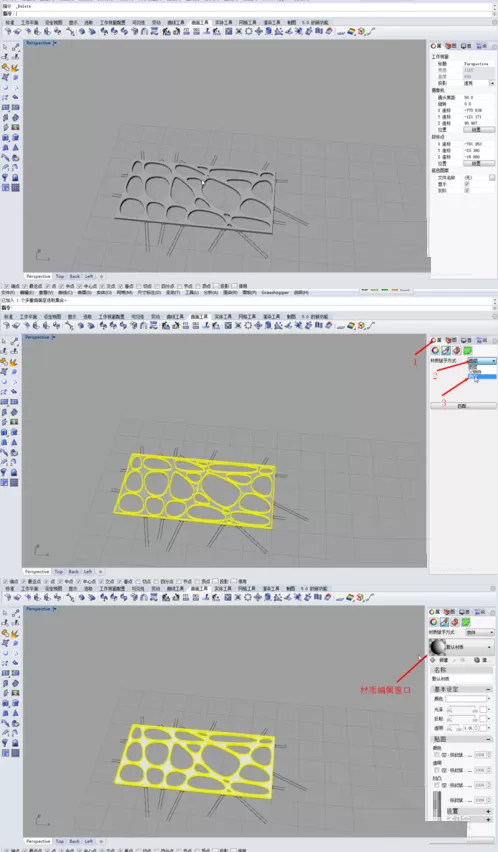Toggle 端点 osnap checkbox below top viewport
The image size is (498, 852).
[x=7, y=286]
